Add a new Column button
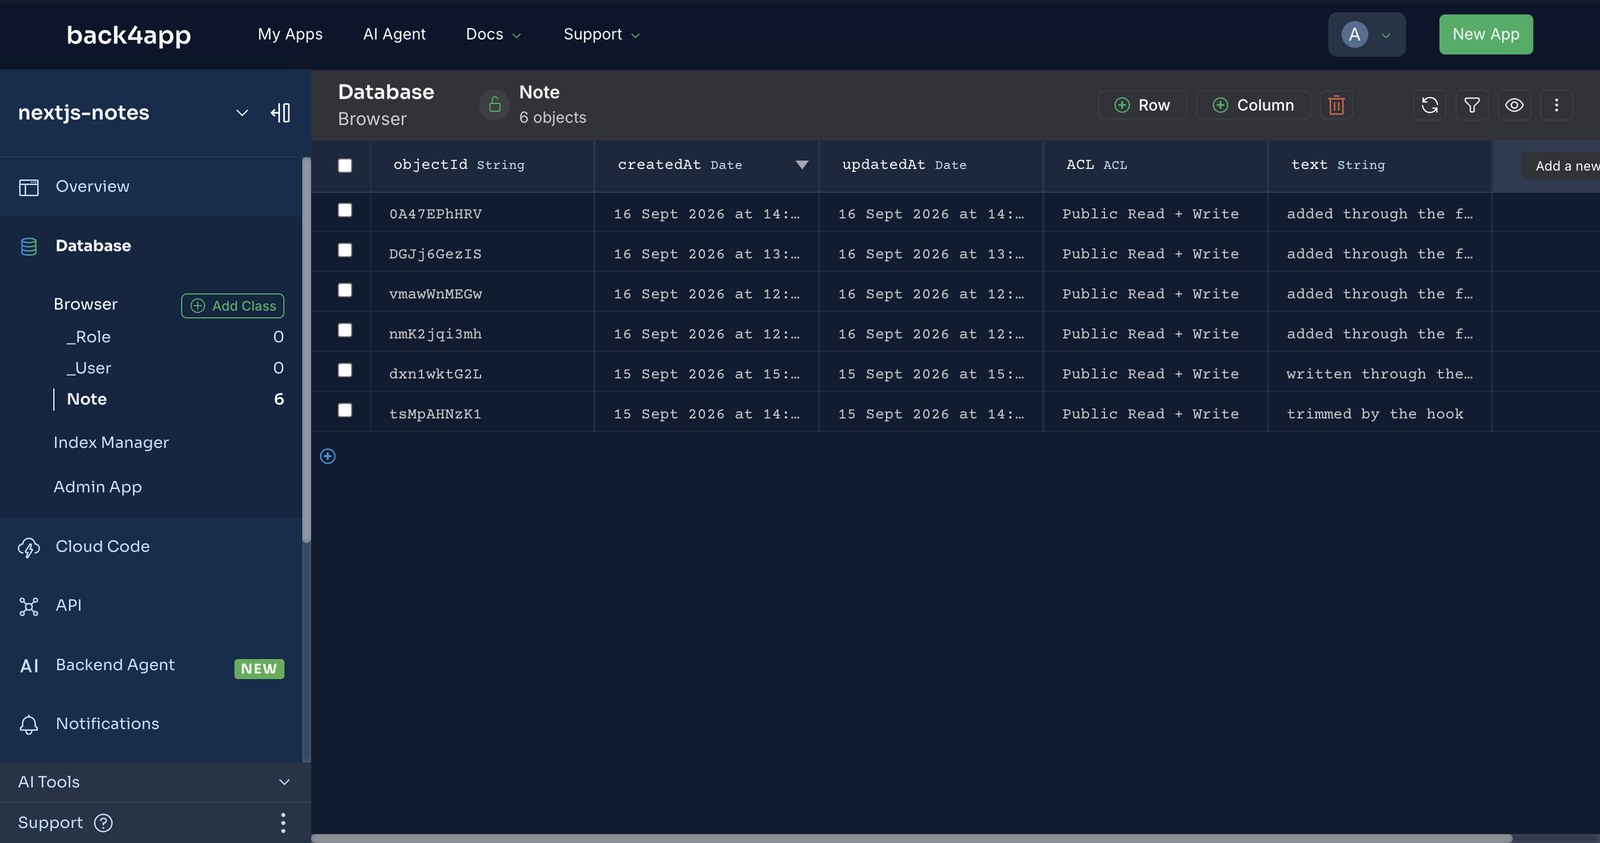Image resolution: width=1600 pixels, height=843 pixels. [1253, 105]
